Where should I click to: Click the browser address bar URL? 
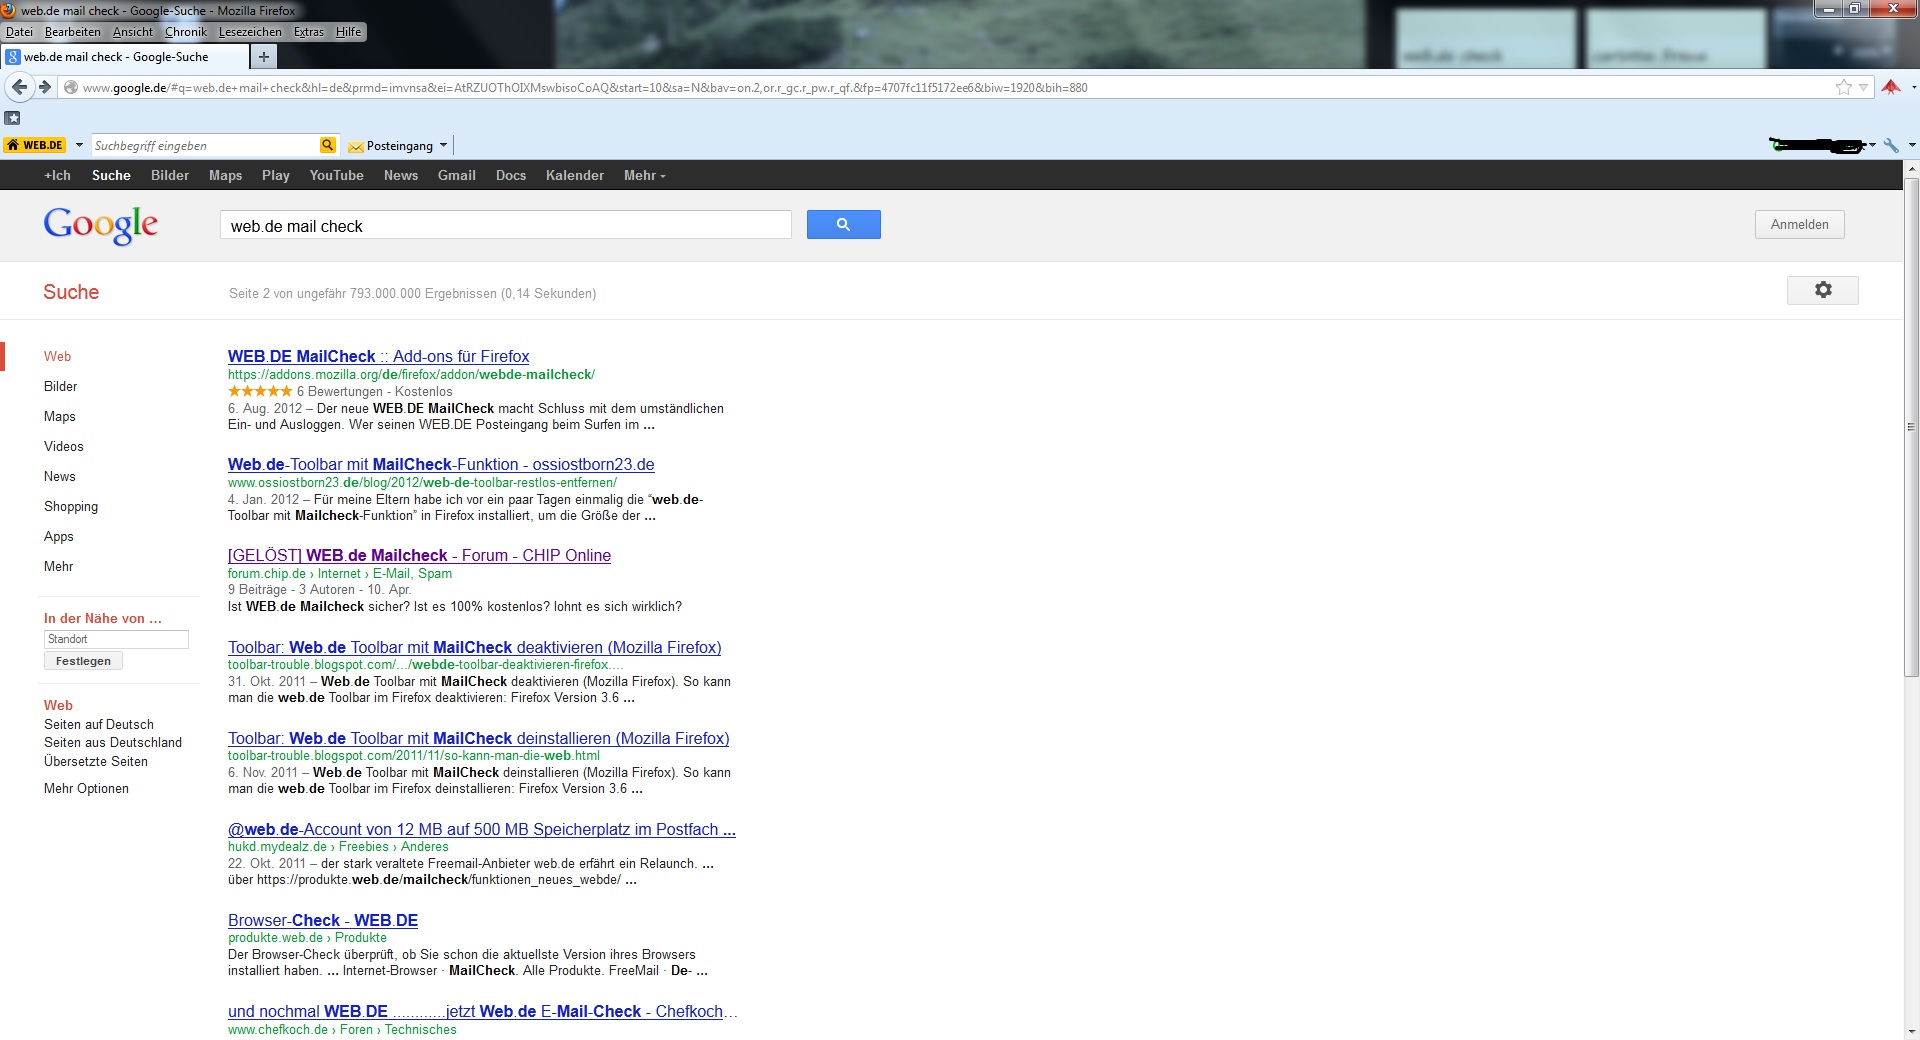585,88
